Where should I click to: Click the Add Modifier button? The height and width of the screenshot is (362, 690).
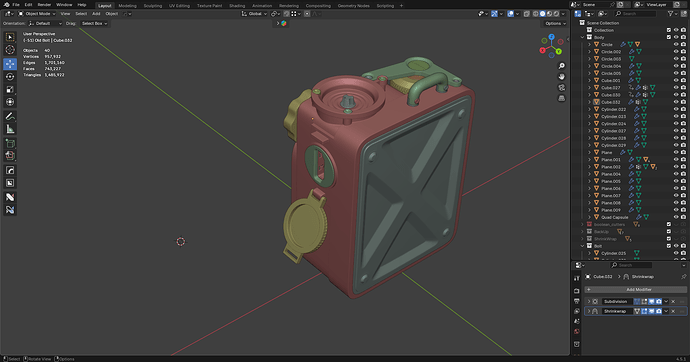click(x=635, y=289)
